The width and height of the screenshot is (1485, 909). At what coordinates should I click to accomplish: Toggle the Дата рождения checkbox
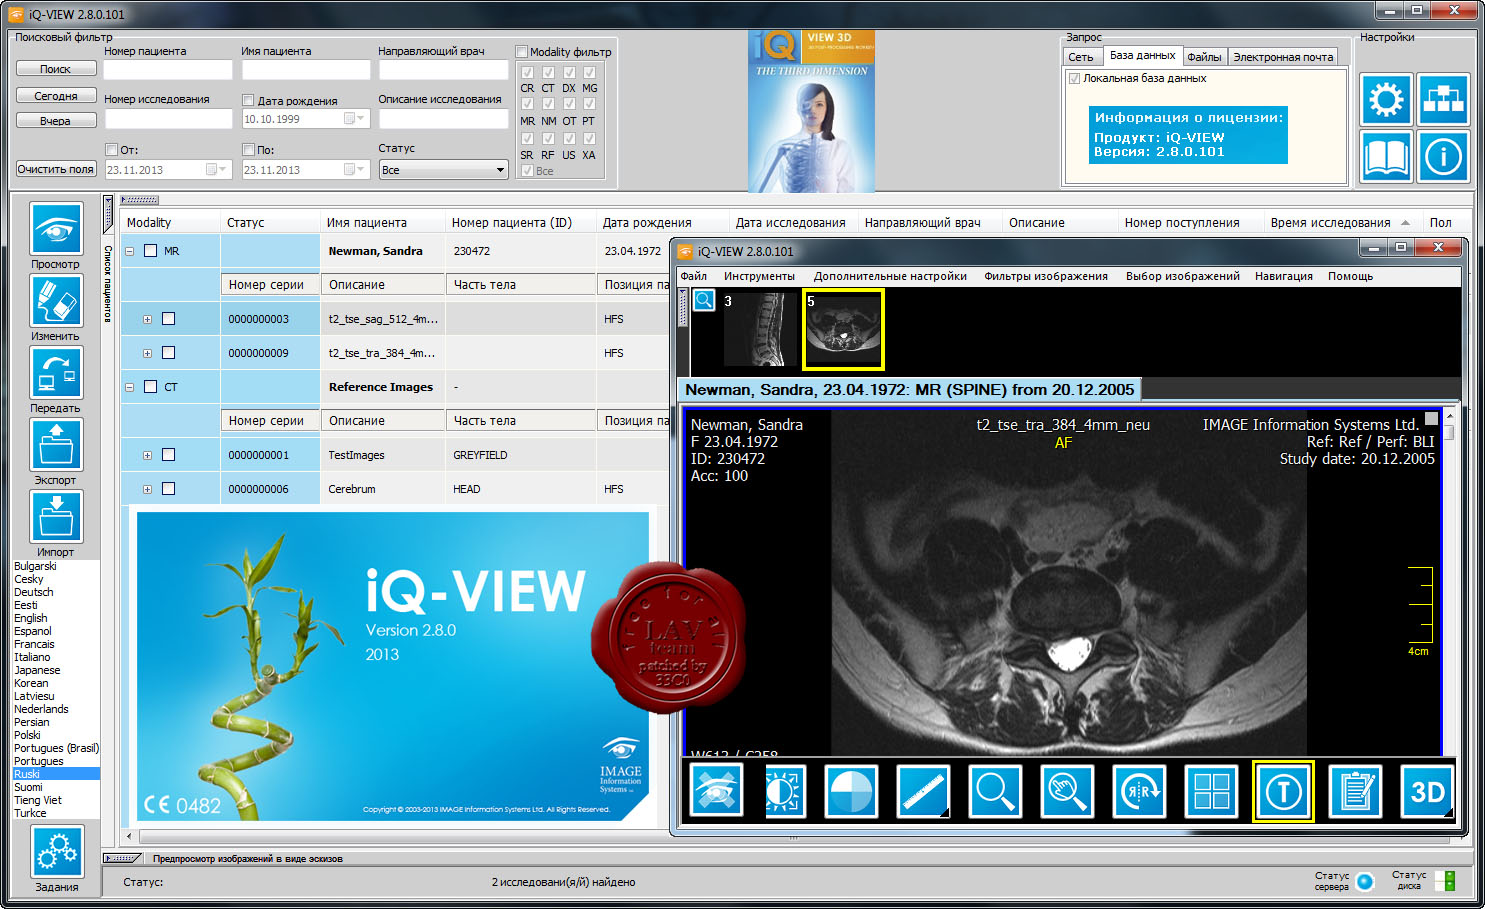(x=248, y=100)
